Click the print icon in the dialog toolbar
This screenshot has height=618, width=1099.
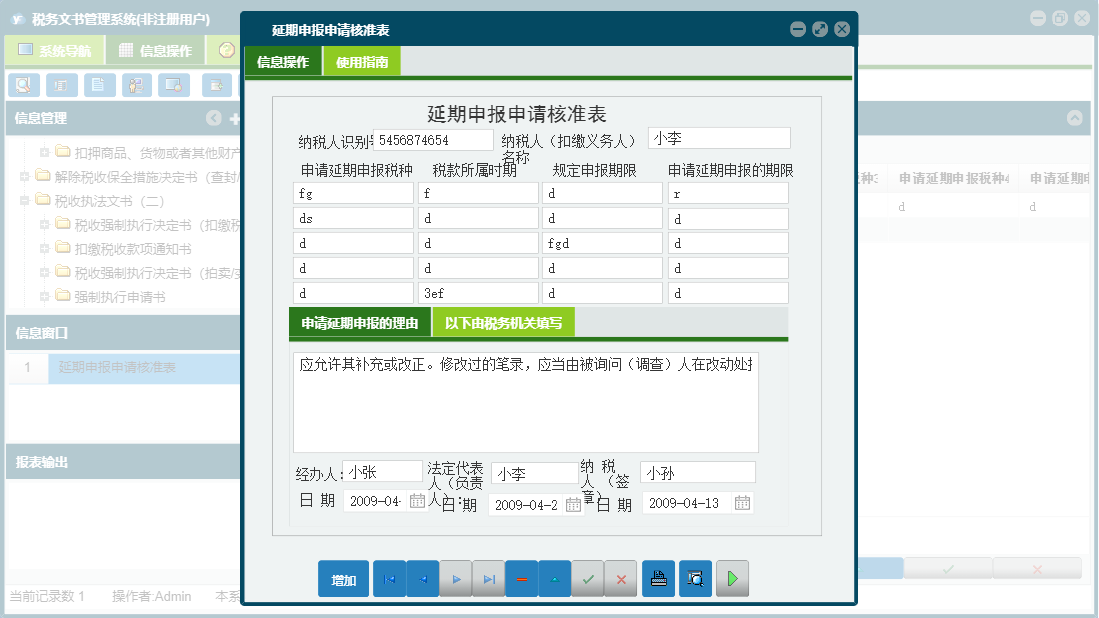658,578
